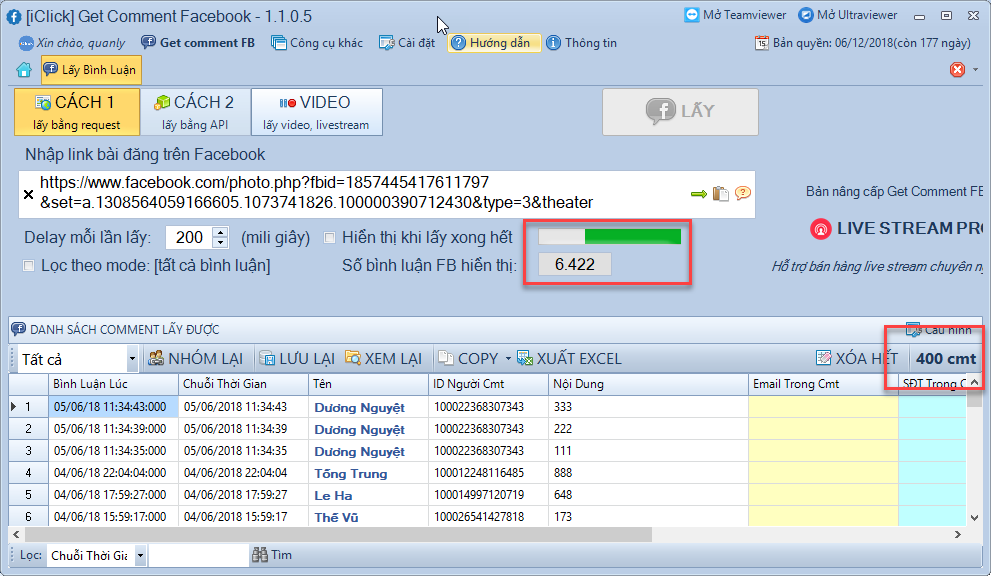The width and height of the screenshot is (991, 576).
Task: Open the Hướng dẫn guide menu
Action: point(494,43)
